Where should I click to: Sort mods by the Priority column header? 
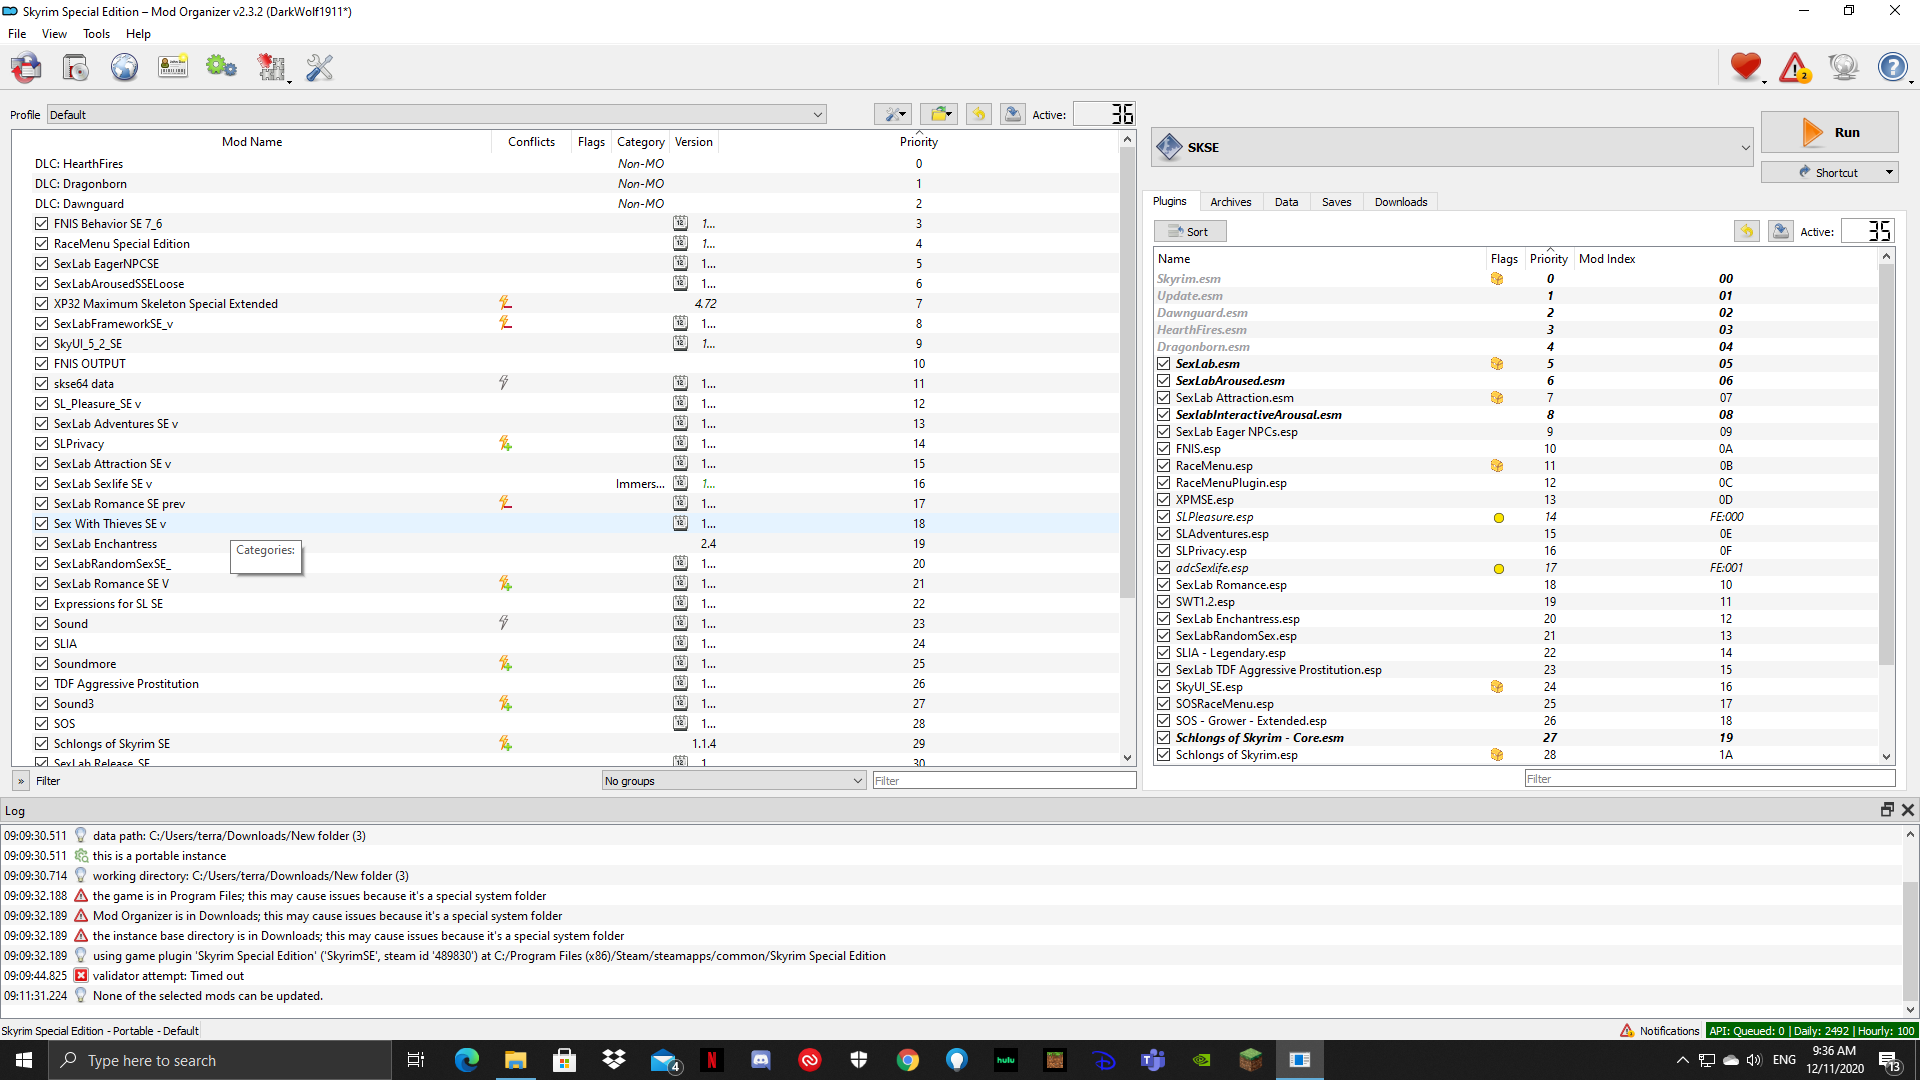(x=918, y=142)
